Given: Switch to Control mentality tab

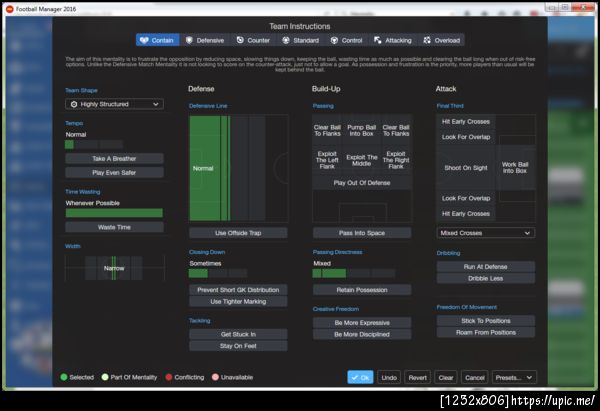Looking at the screenshot, I should [x=347, y=40].
